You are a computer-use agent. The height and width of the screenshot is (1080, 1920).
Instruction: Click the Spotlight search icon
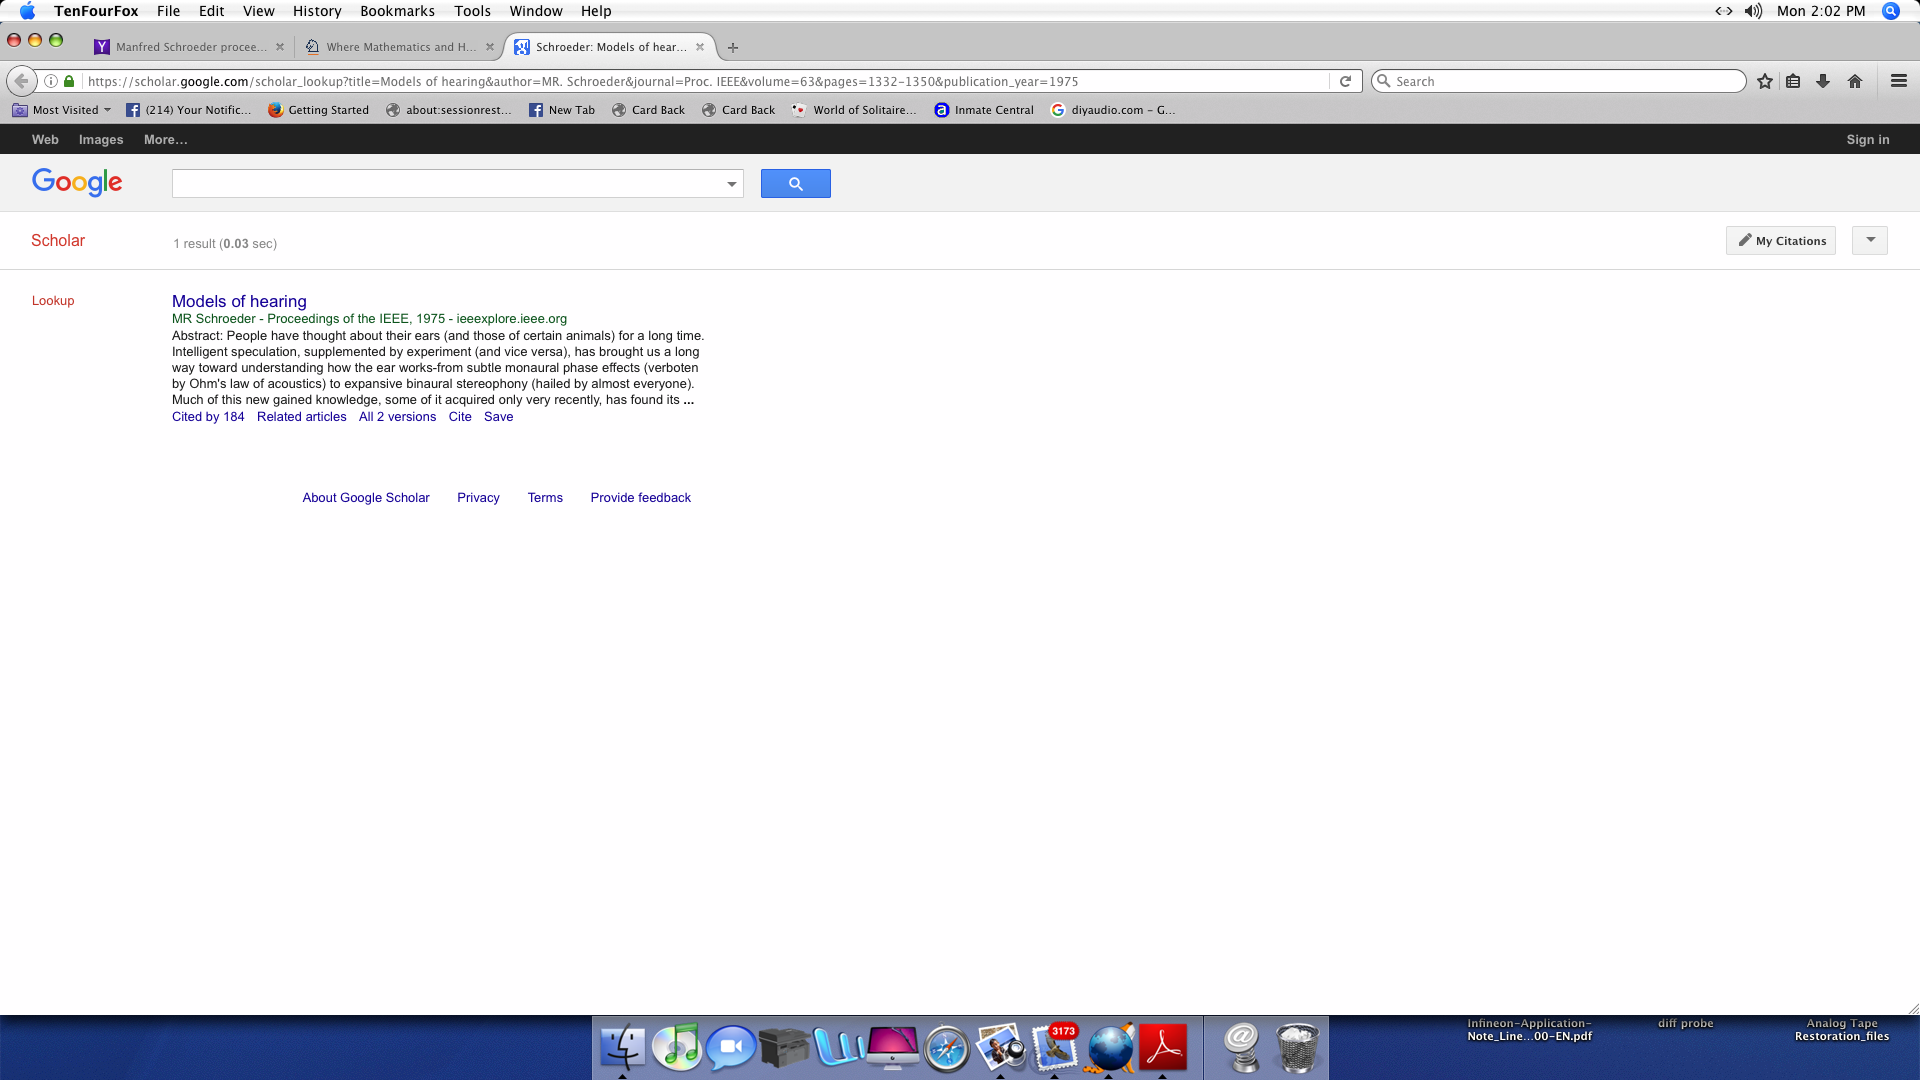point(1890,11)
